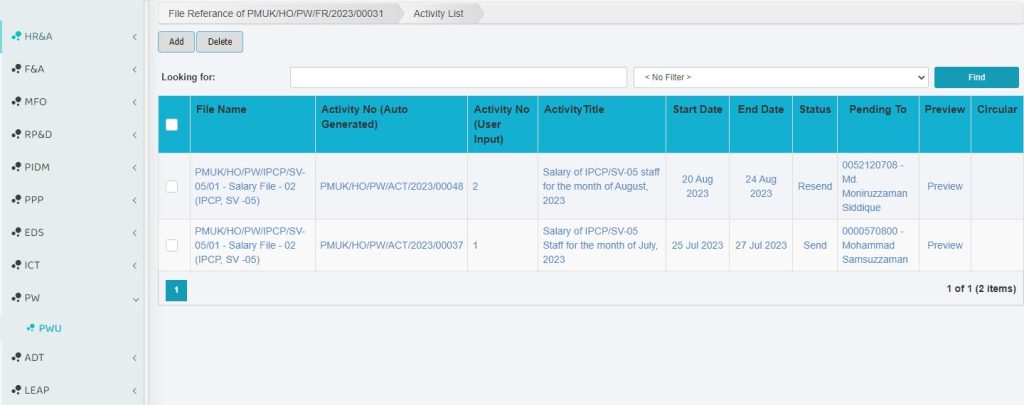This screenshot has width=1024, height=405.
Task: Click the LEAP module icon in sidebar
Action: click(14, 390)
